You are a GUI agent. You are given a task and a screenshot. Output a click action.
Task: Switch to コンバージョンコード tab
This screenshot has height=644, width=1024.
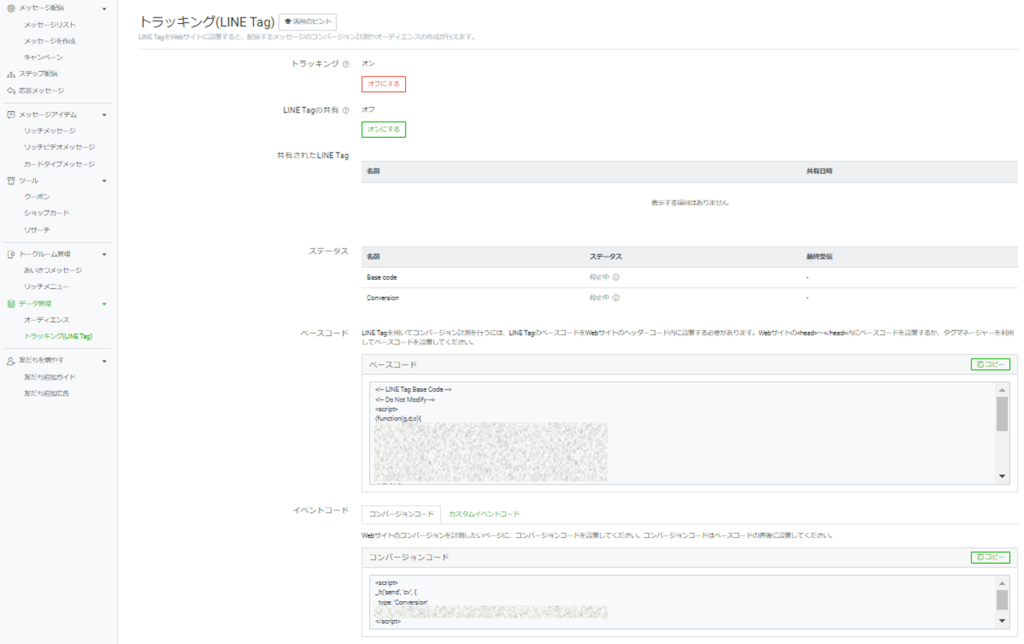[x=401, y=514]
